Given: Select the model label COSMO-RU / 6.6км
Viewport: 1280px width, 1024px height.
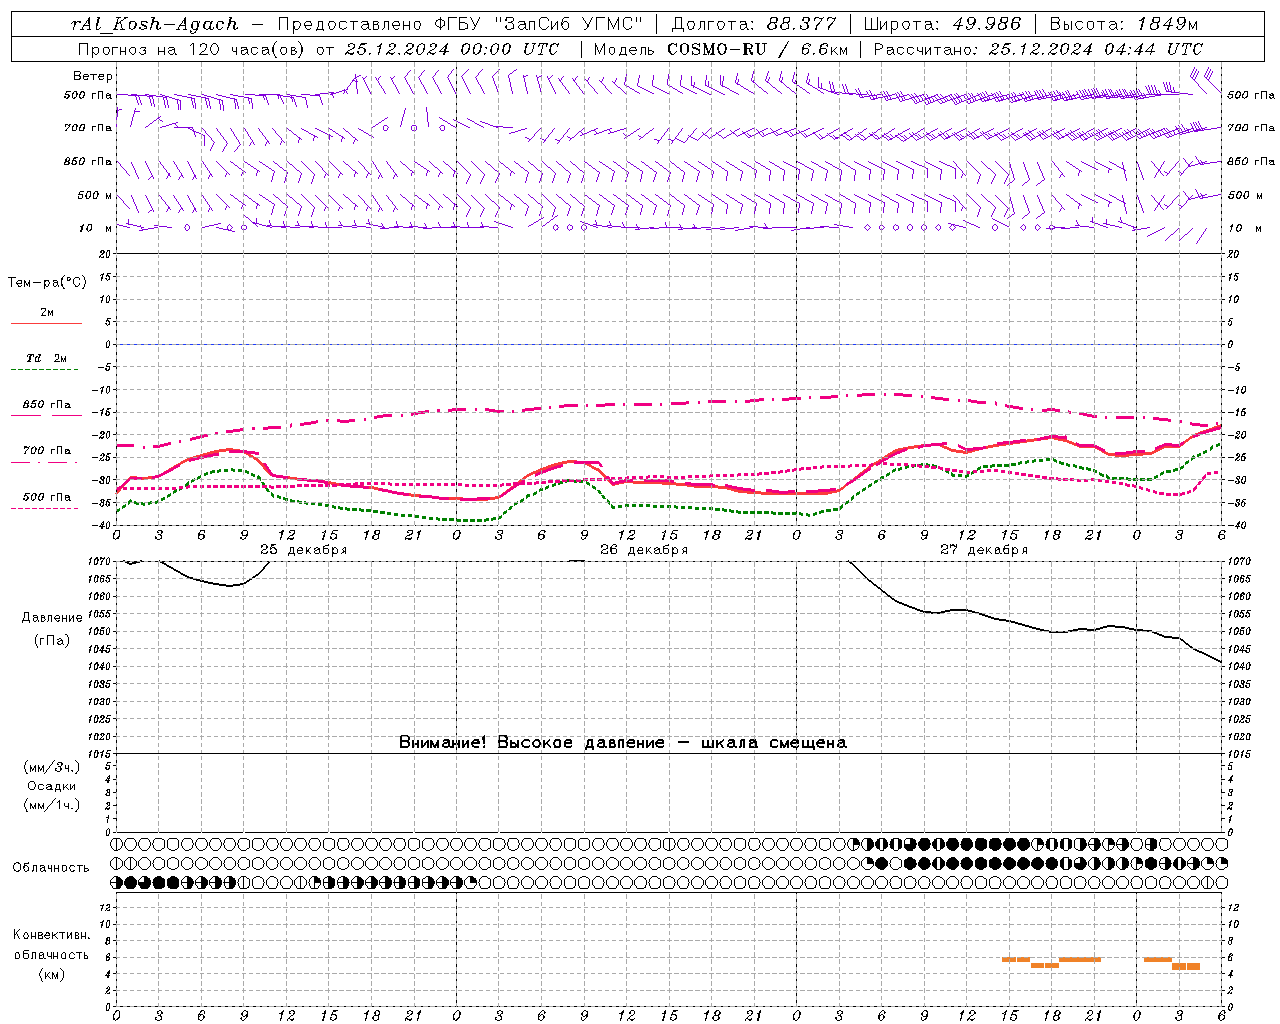Looking at the screenshot, I should coord(757,49).
